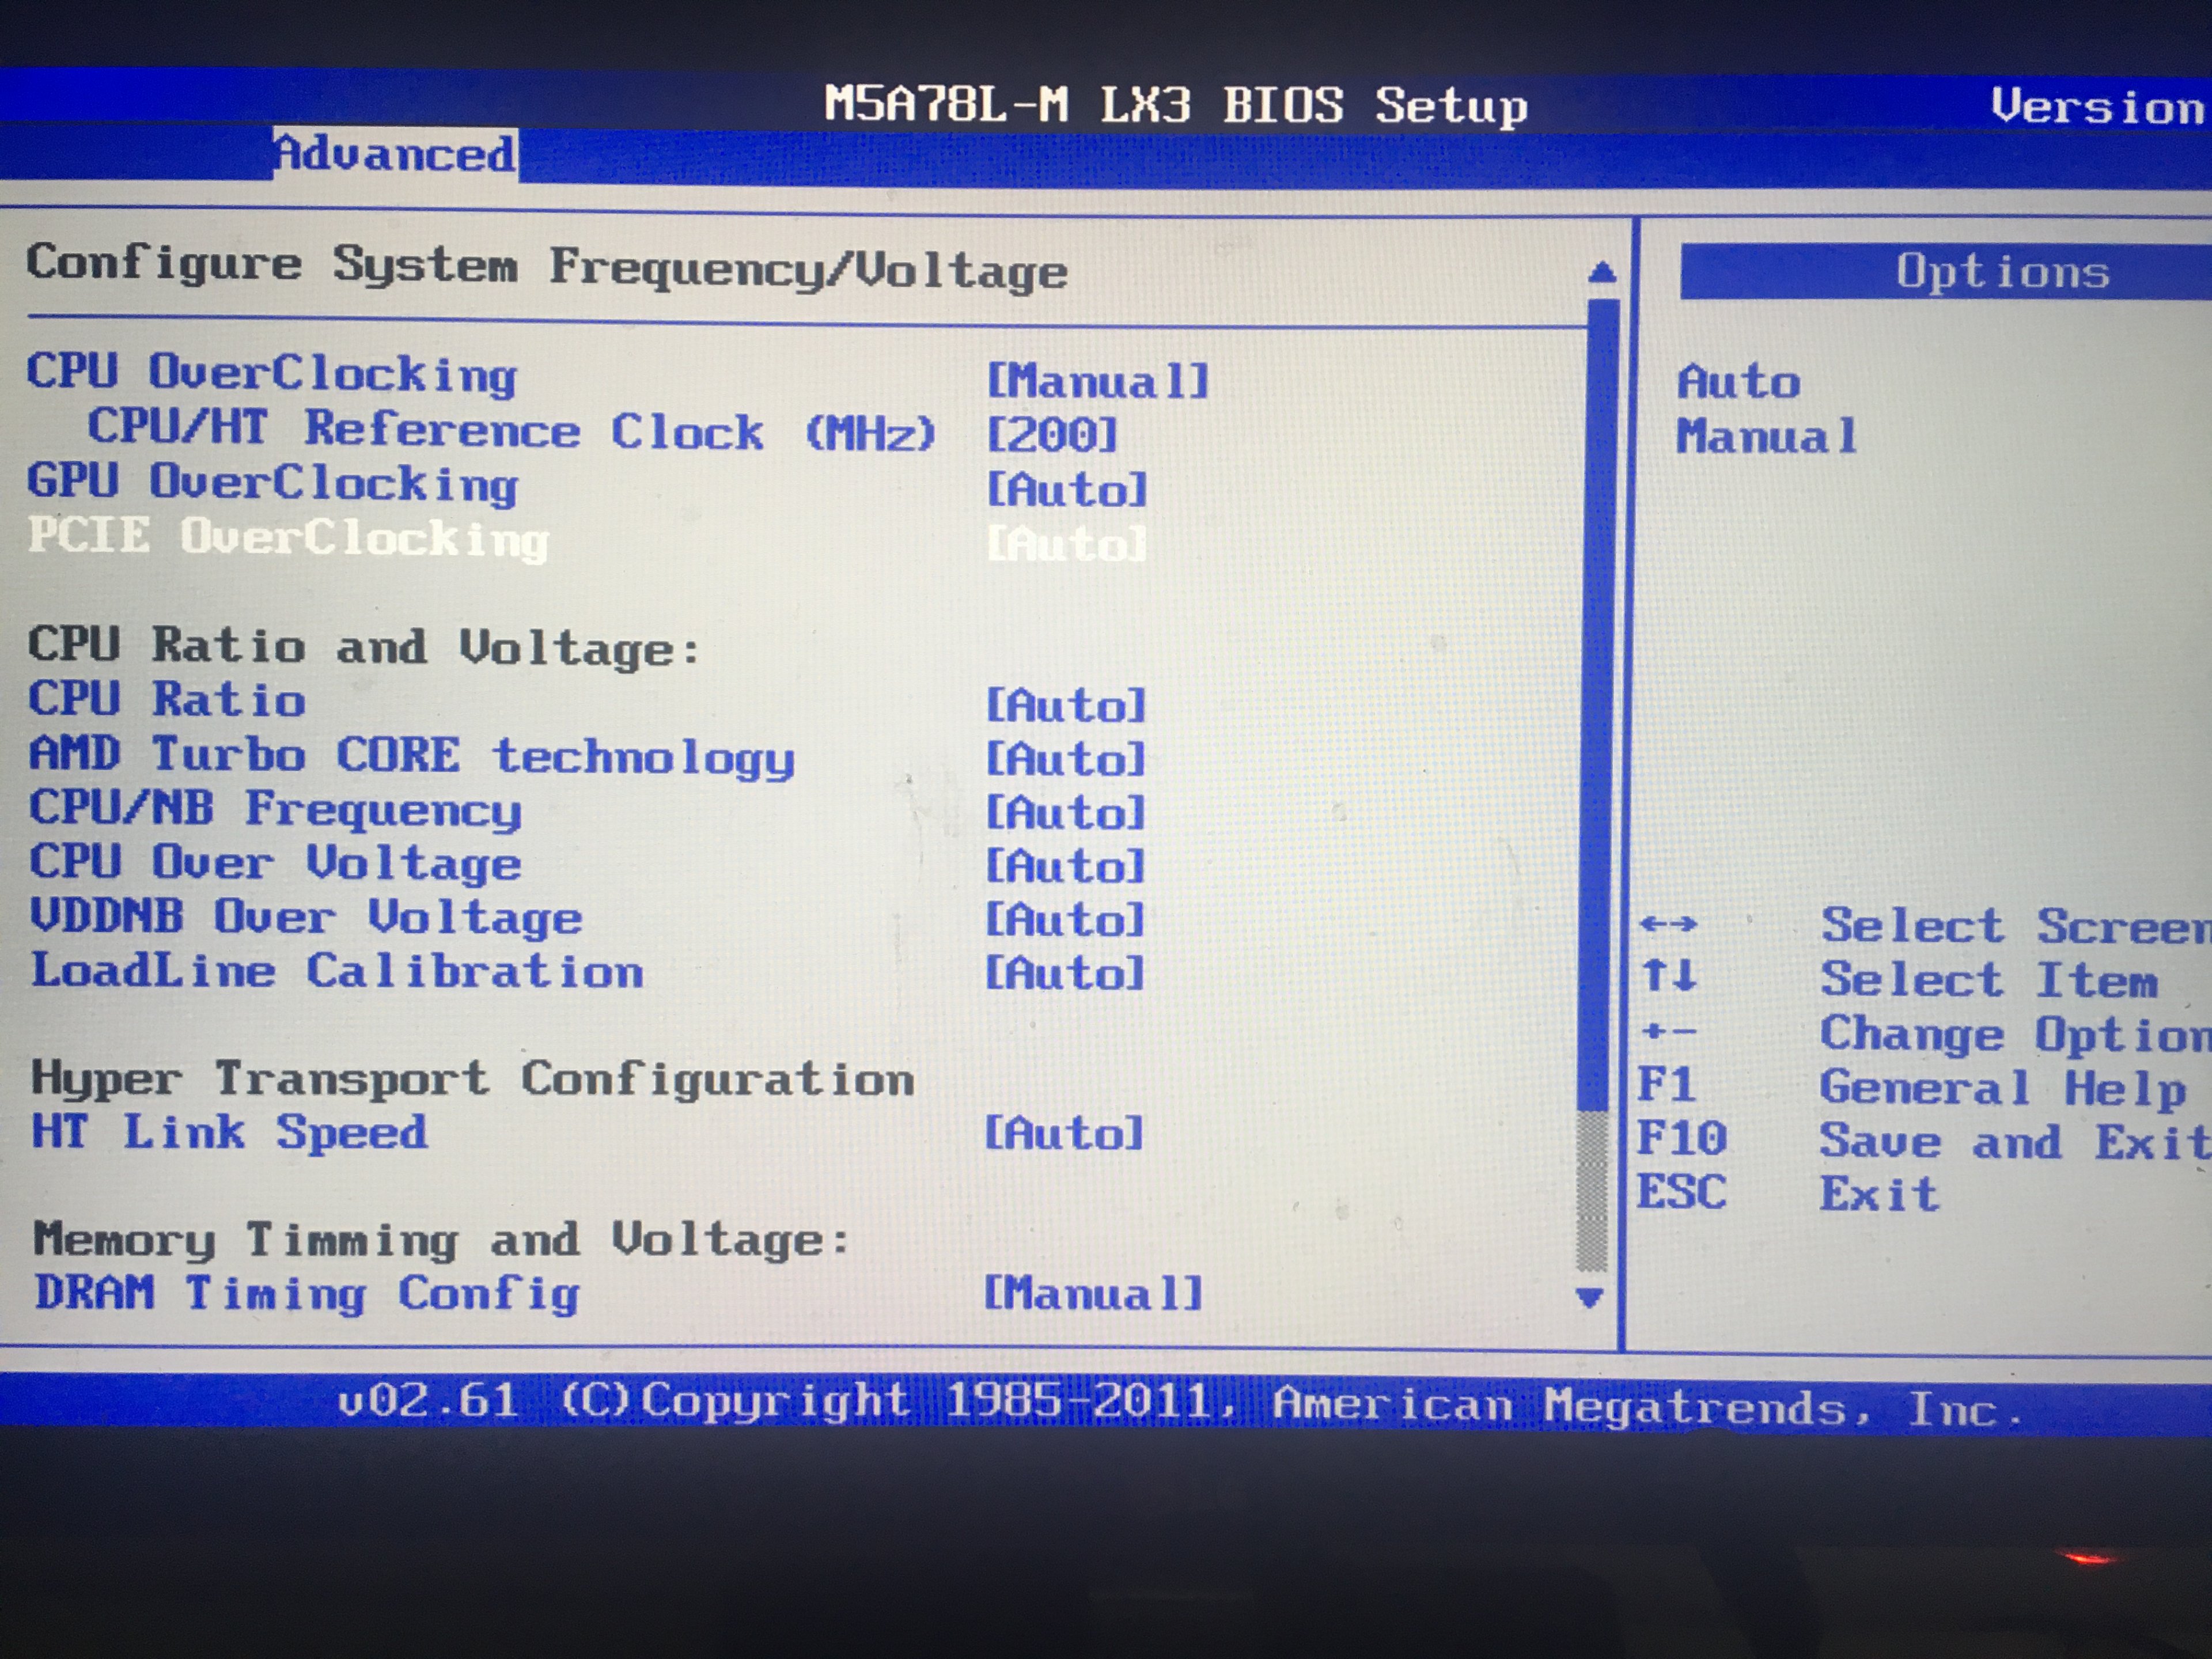Viewport: 2212px width, 1659px height.
Task: Click the left-right arrows Select Screen icon
Action: point(1668,924)
